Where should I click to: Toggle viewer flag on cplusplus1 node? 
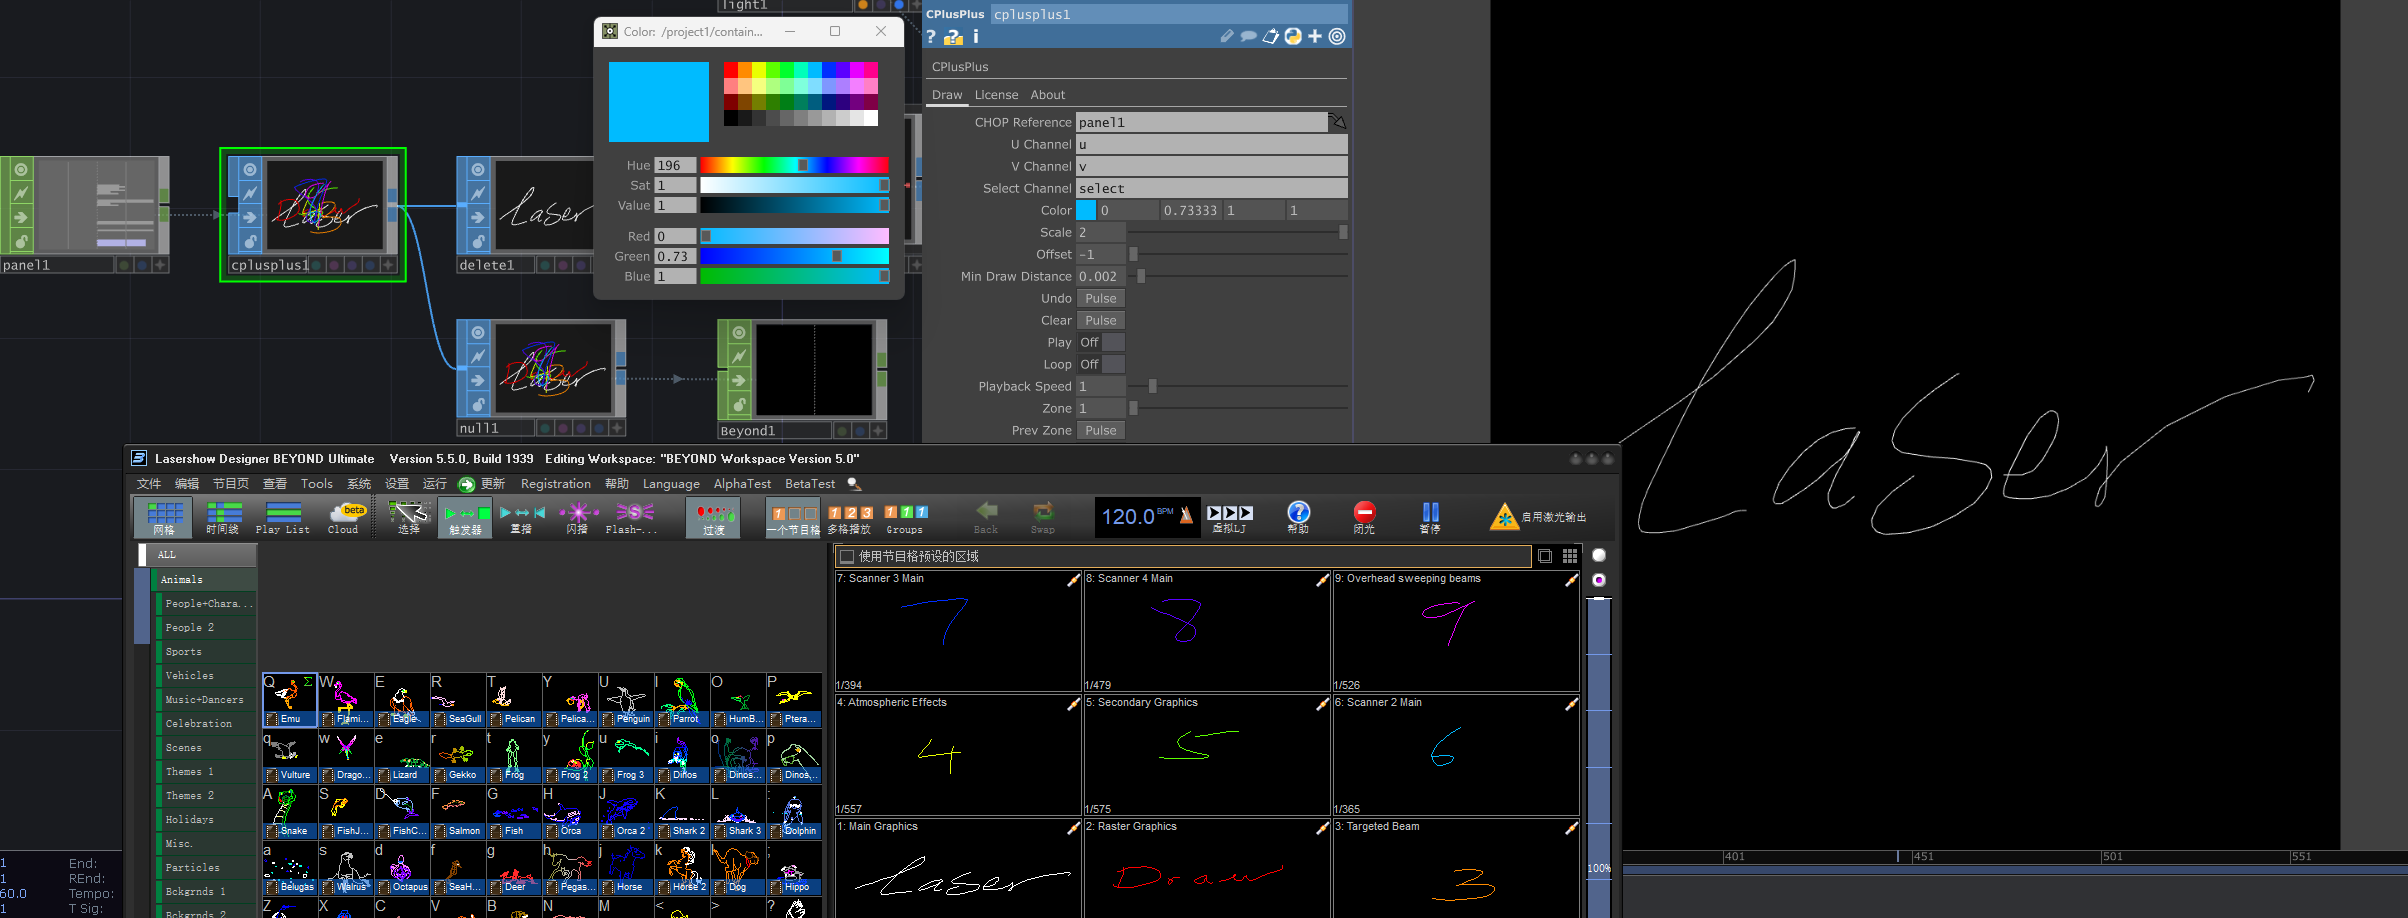point(250,170)
